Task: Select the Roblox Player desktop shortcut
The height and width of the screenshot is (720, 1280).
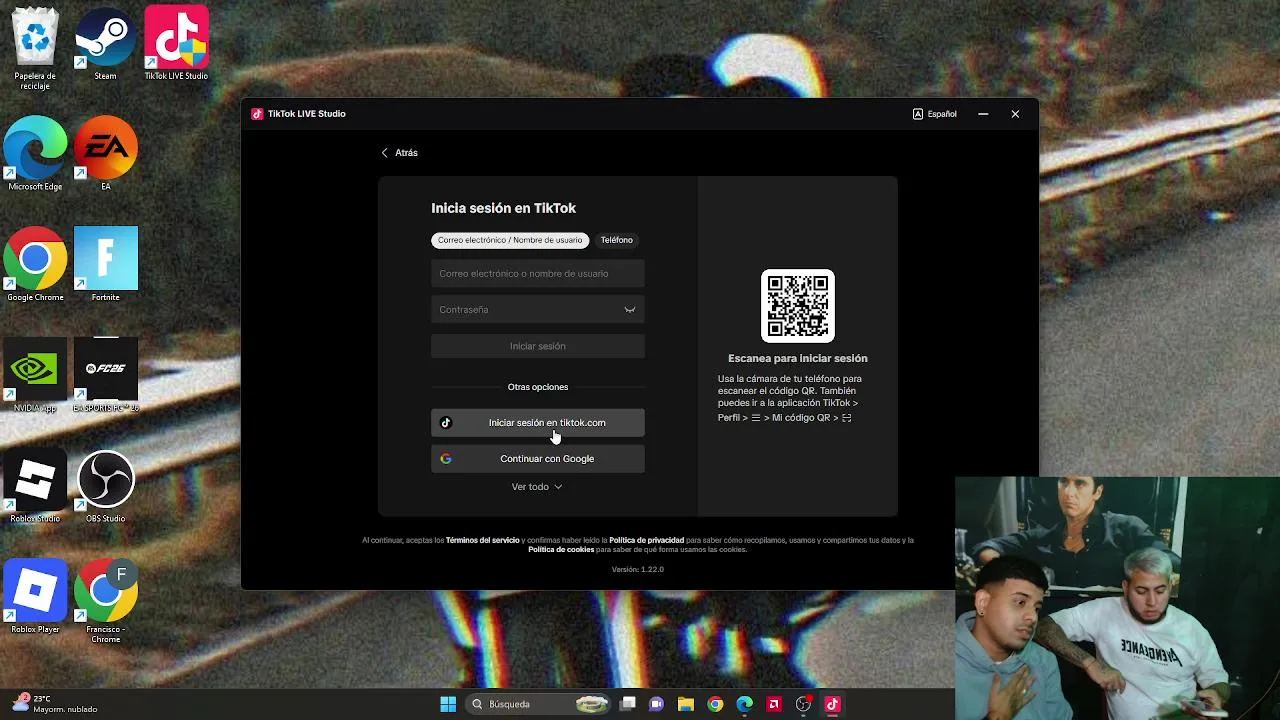Action: [35, 597]
